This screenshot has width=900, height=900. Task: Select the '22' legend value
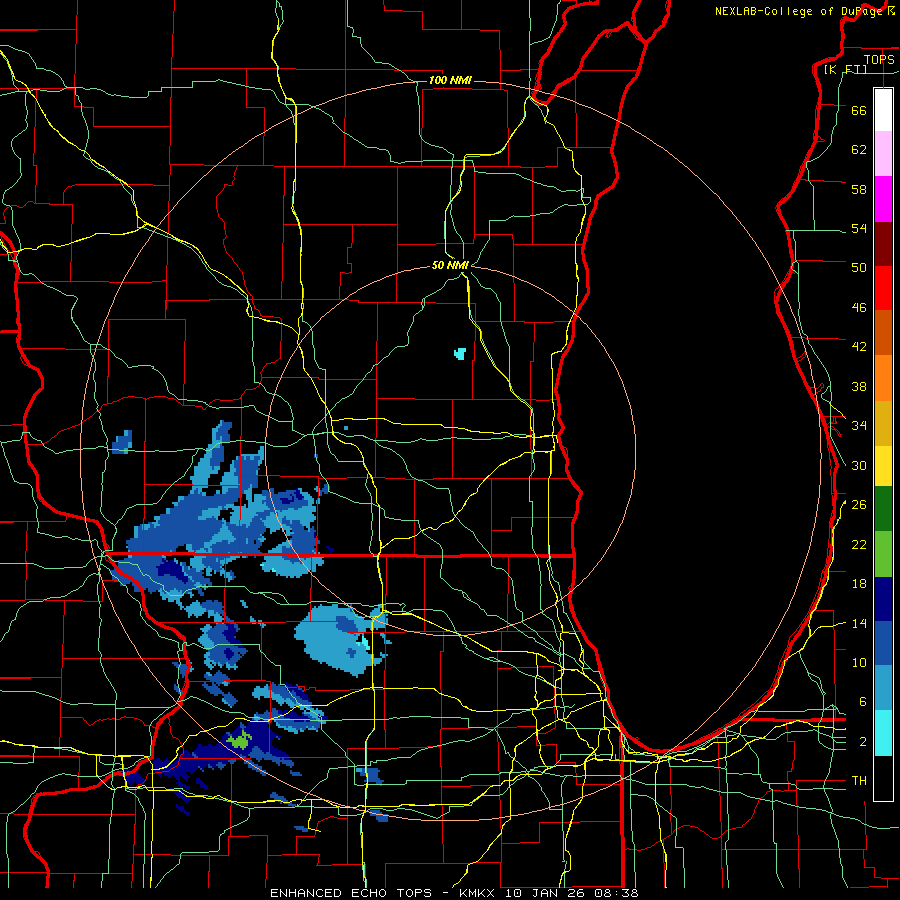(x=859, y=544)
